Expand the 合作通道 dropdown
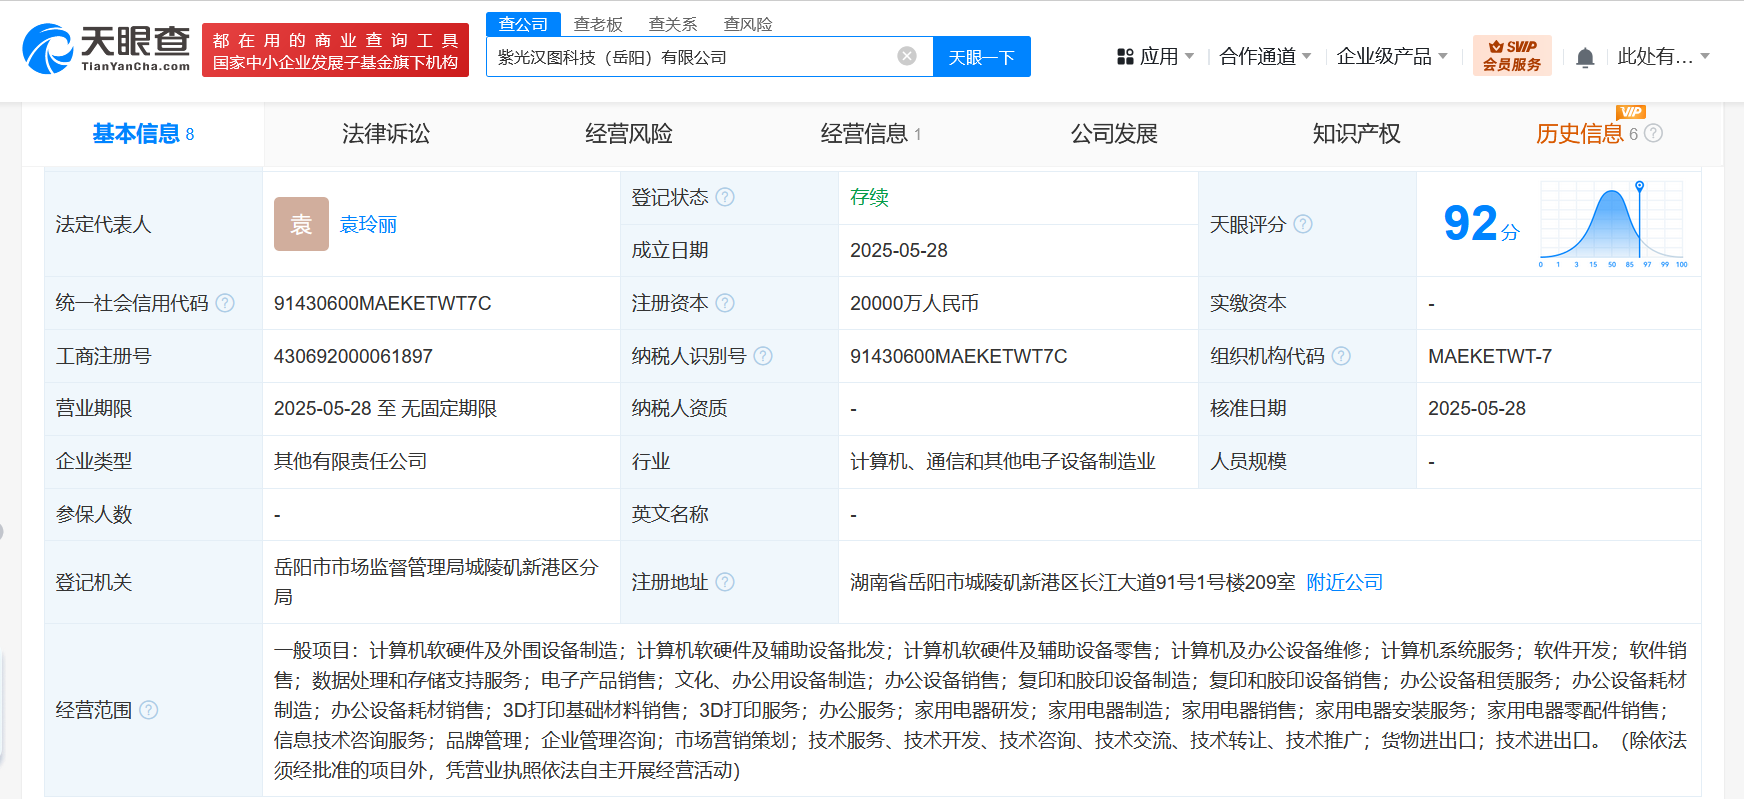Screen dimensions: 1744x799 (1264, 57)
